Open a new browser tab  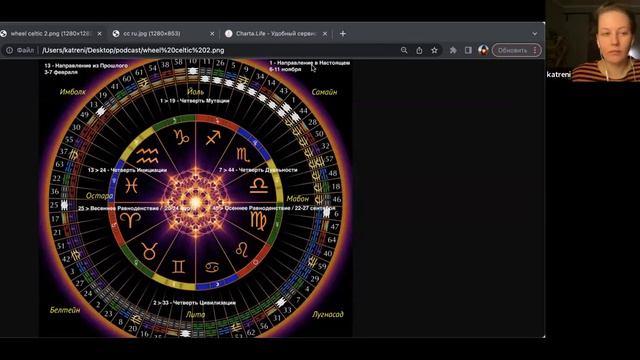click(x=343, y=34)
